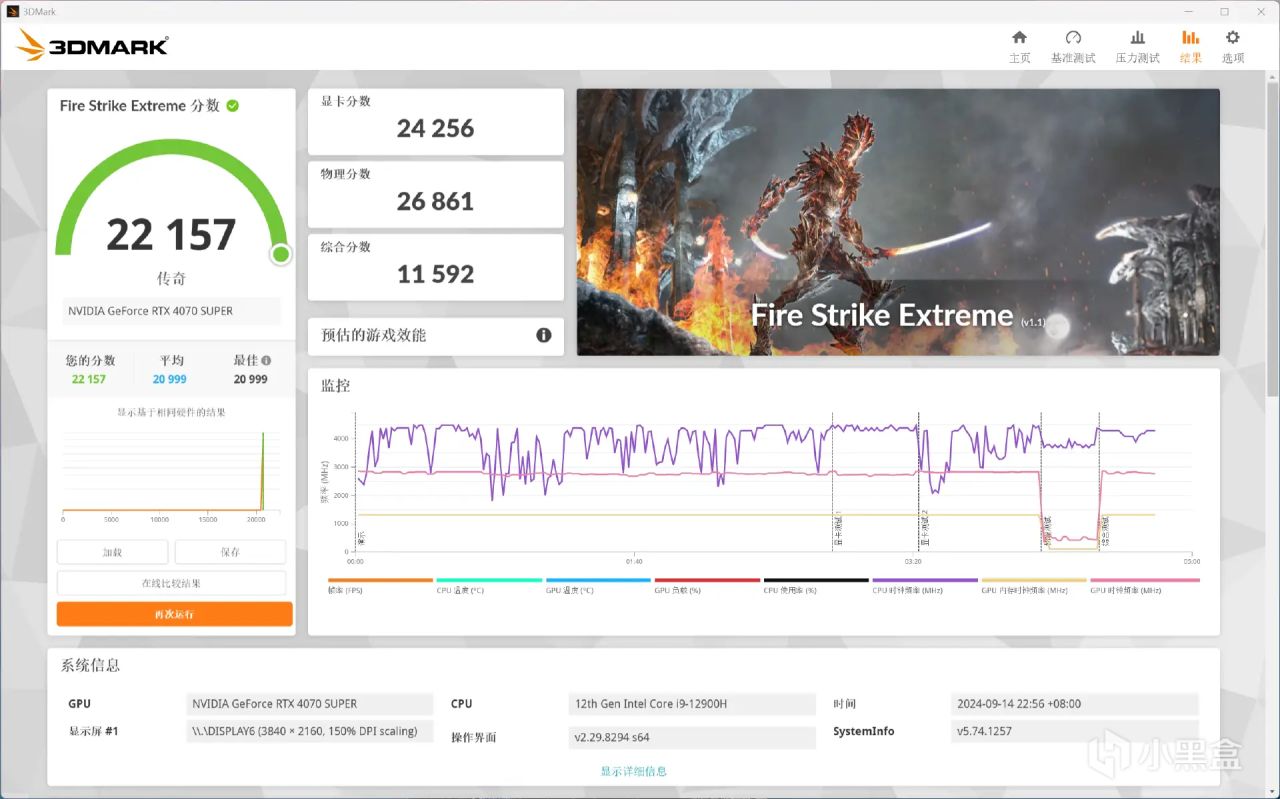Click the main score 22 157
The image size is (1280, 799).
pos(171,235)
